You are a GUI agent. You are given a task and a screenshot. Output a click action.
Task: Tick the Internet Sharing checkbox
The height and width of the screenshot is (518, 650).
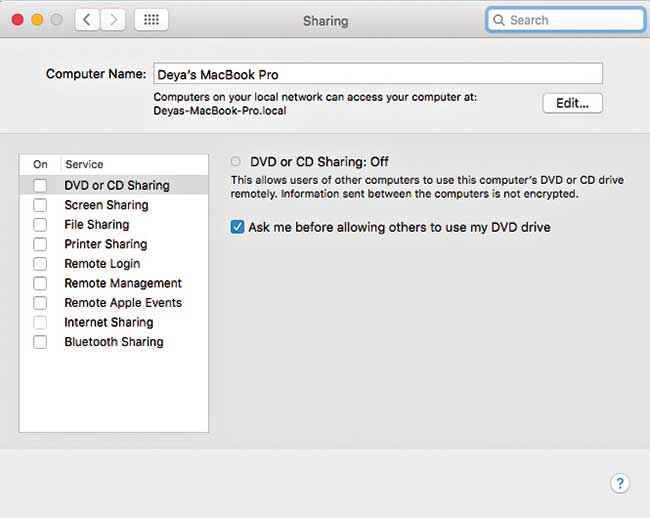coord(40,322)
